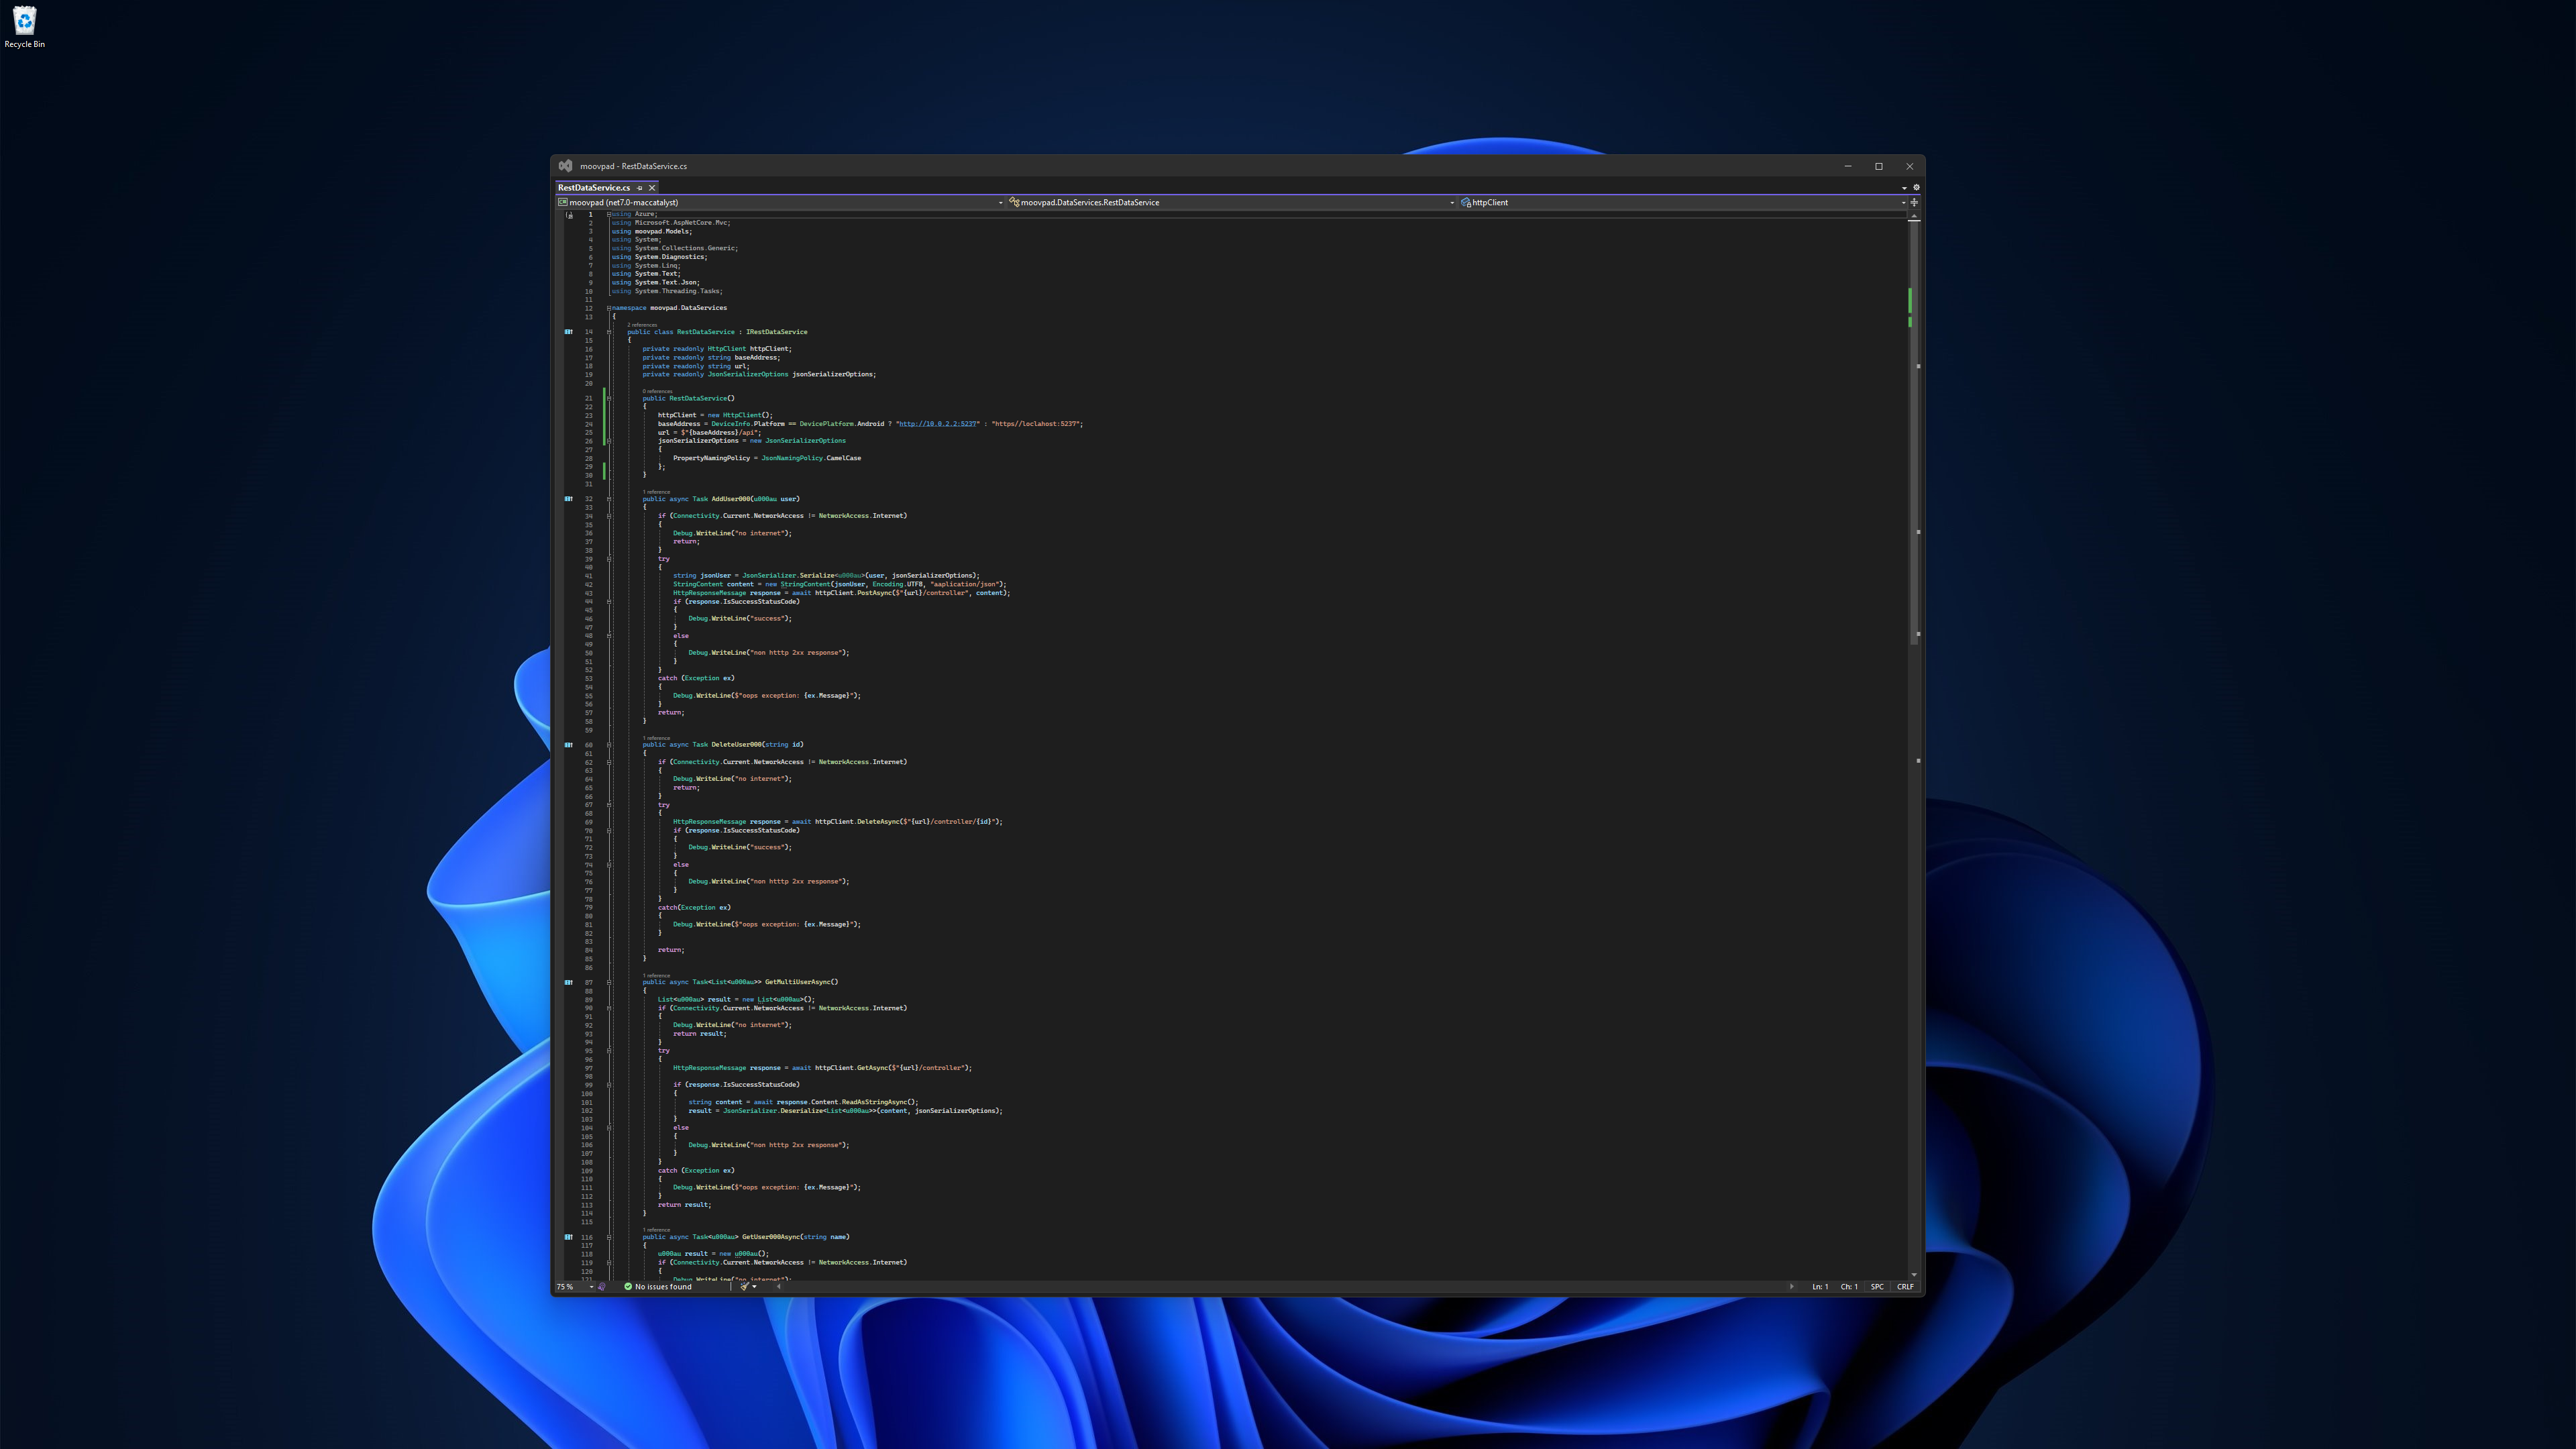The height and width of the screenshot is (1449, 2576).
Task: Click inheritance margin icon on line 14
Action: [x=569, y=332]
